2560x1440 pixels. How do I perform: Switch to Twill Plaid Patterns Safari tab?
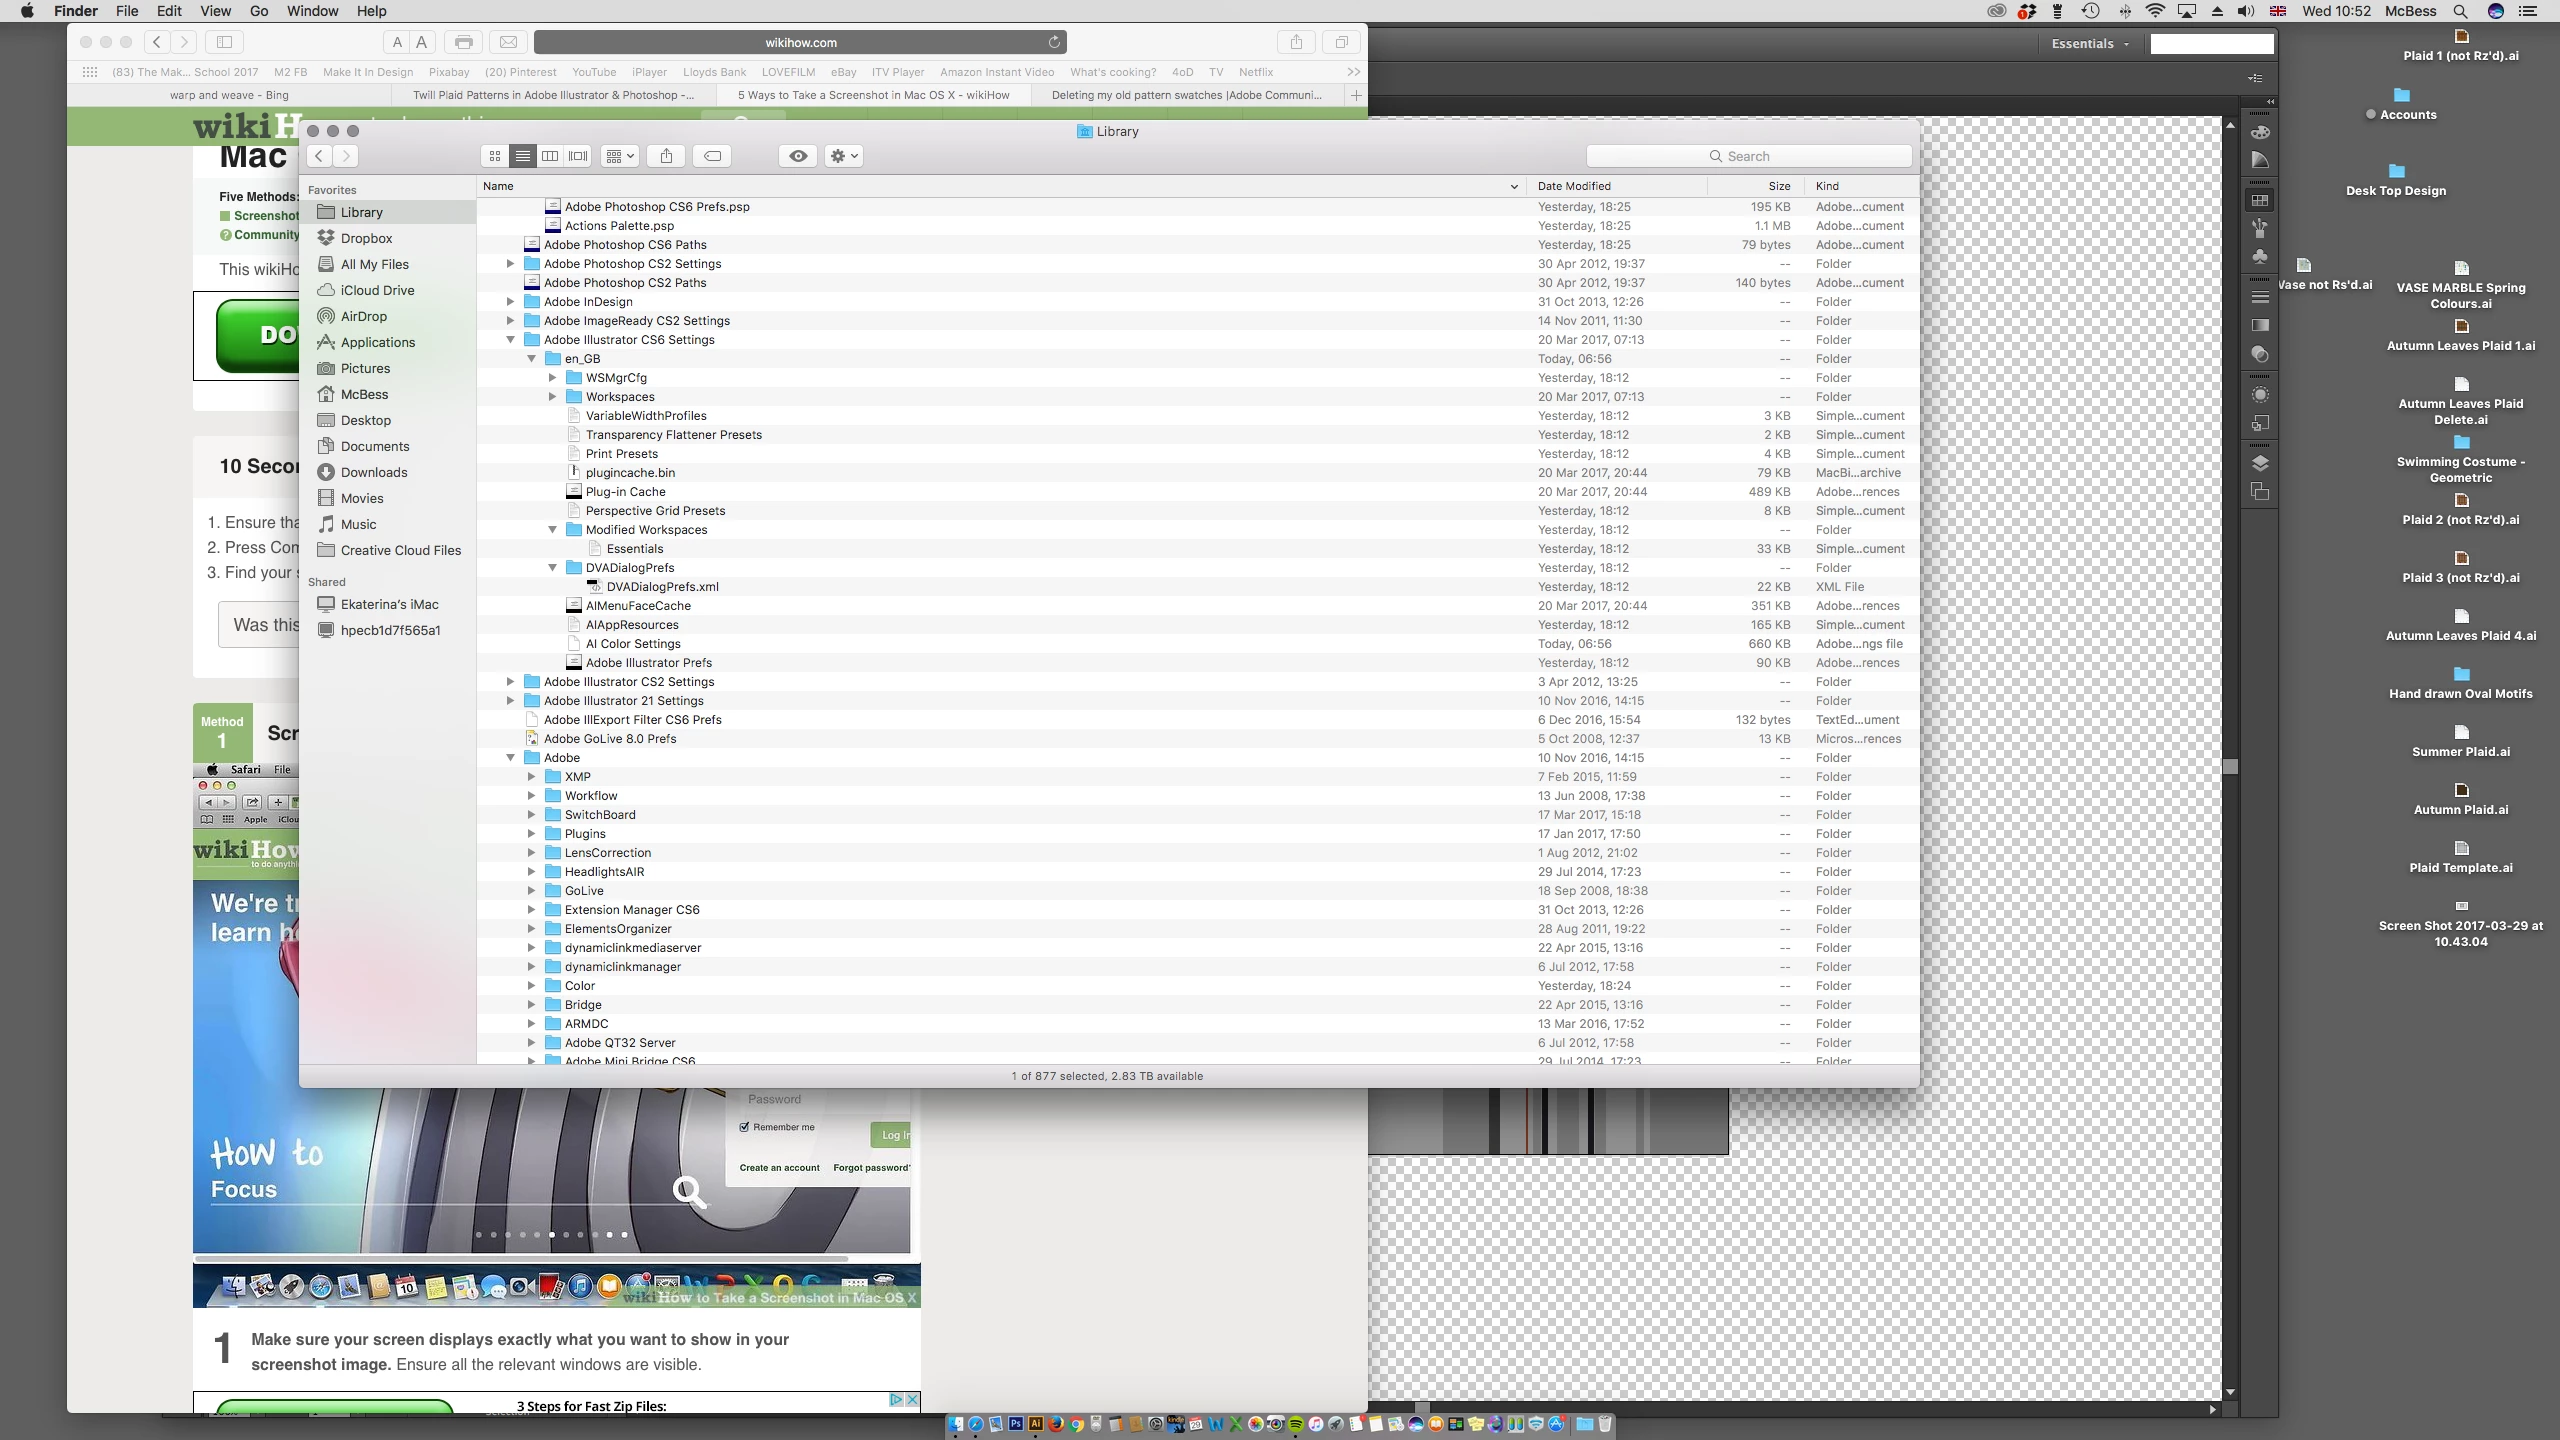(554, 95)
